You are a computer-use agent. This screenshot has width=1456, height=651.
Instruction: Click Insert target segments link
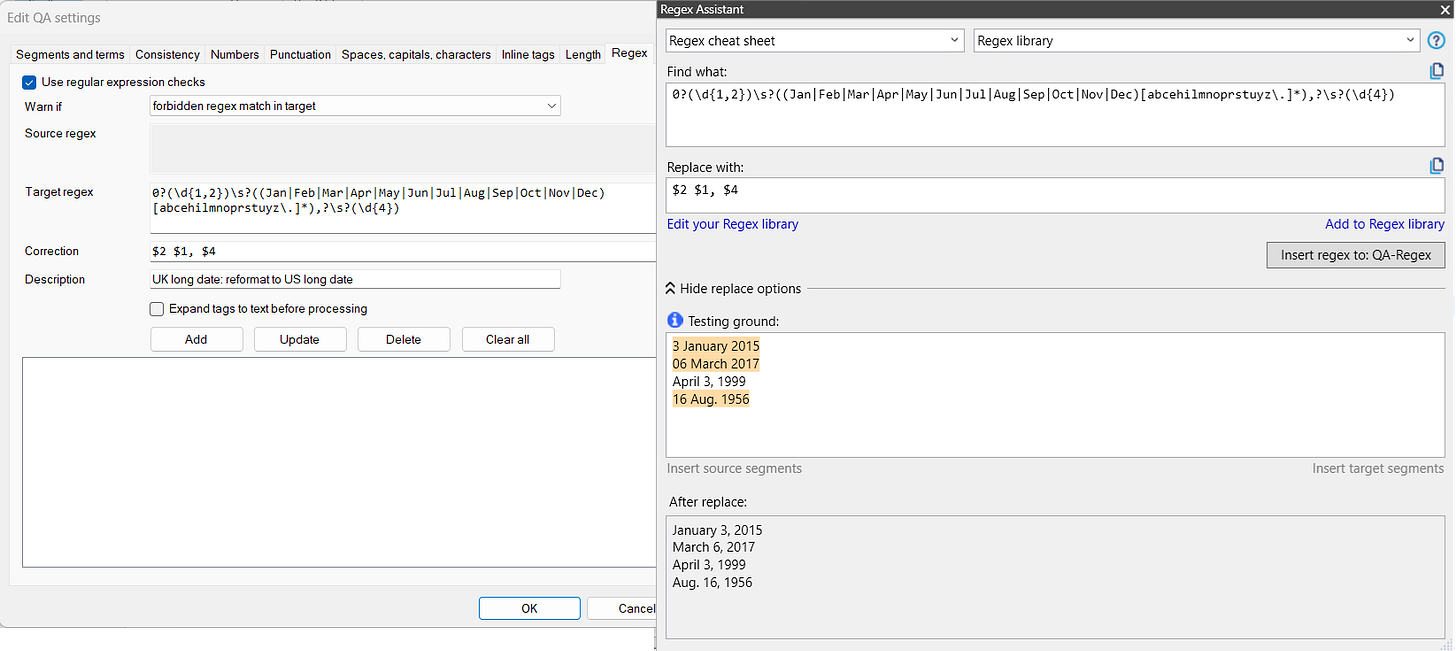point(1378,468)
